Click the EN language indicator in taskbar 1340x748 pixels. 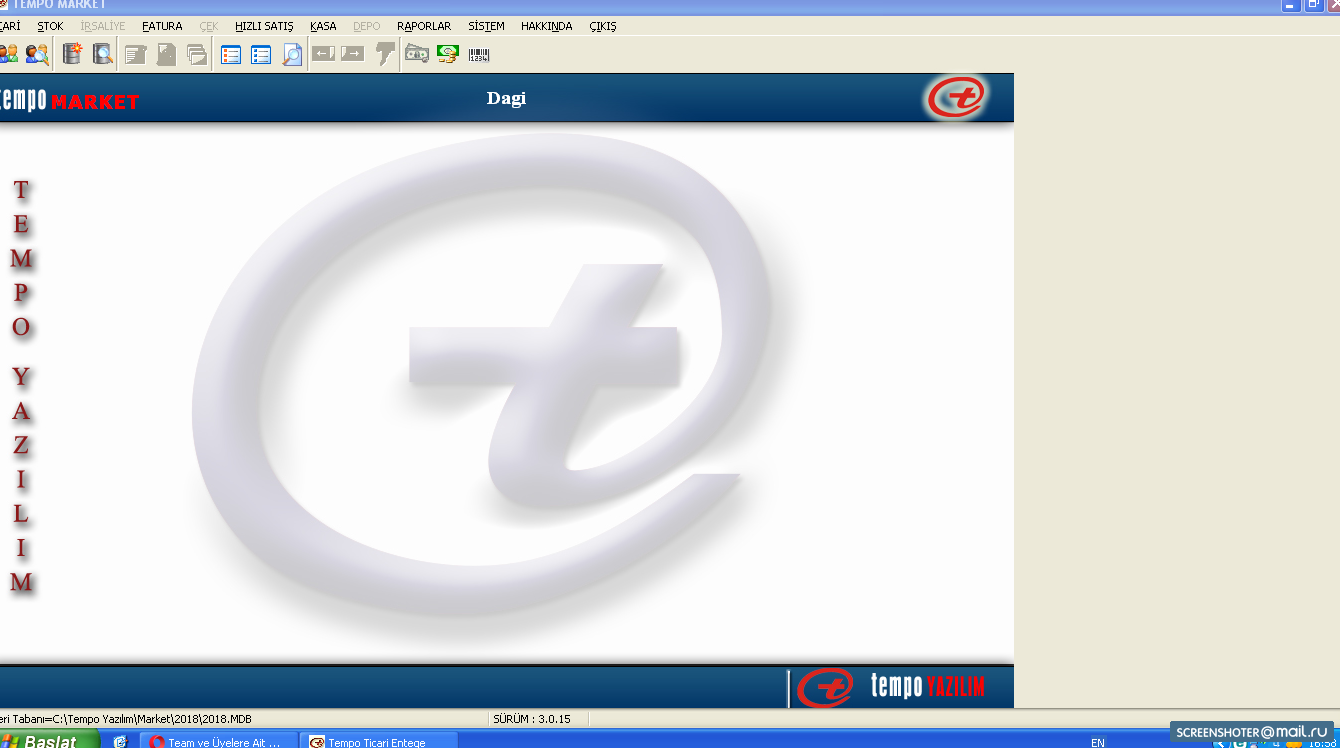click(x=1098, y=742)
